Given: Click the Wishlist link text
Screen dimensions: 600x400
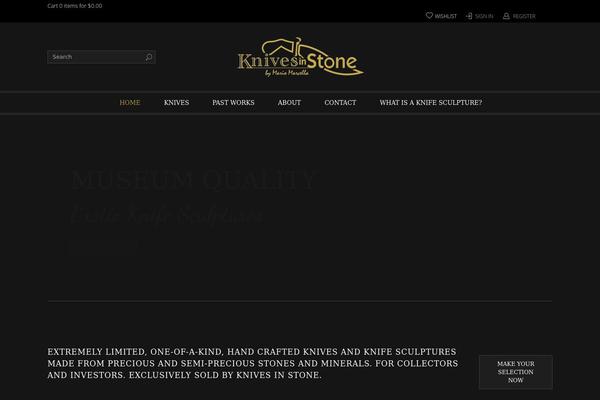Looking at the screenshot, I should point(446,16).
